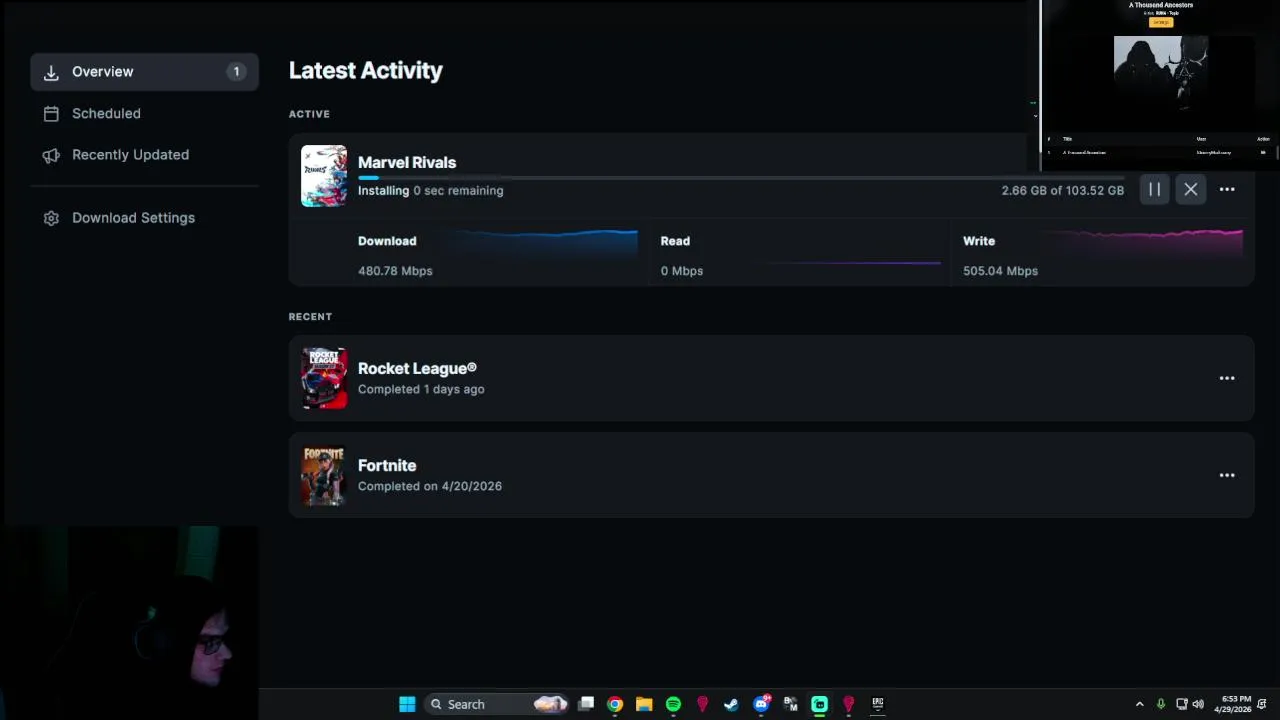The image size is (1280, 720).
Task: Cancel the Marvel Rivals download
Action: (x=1190, y=189)
